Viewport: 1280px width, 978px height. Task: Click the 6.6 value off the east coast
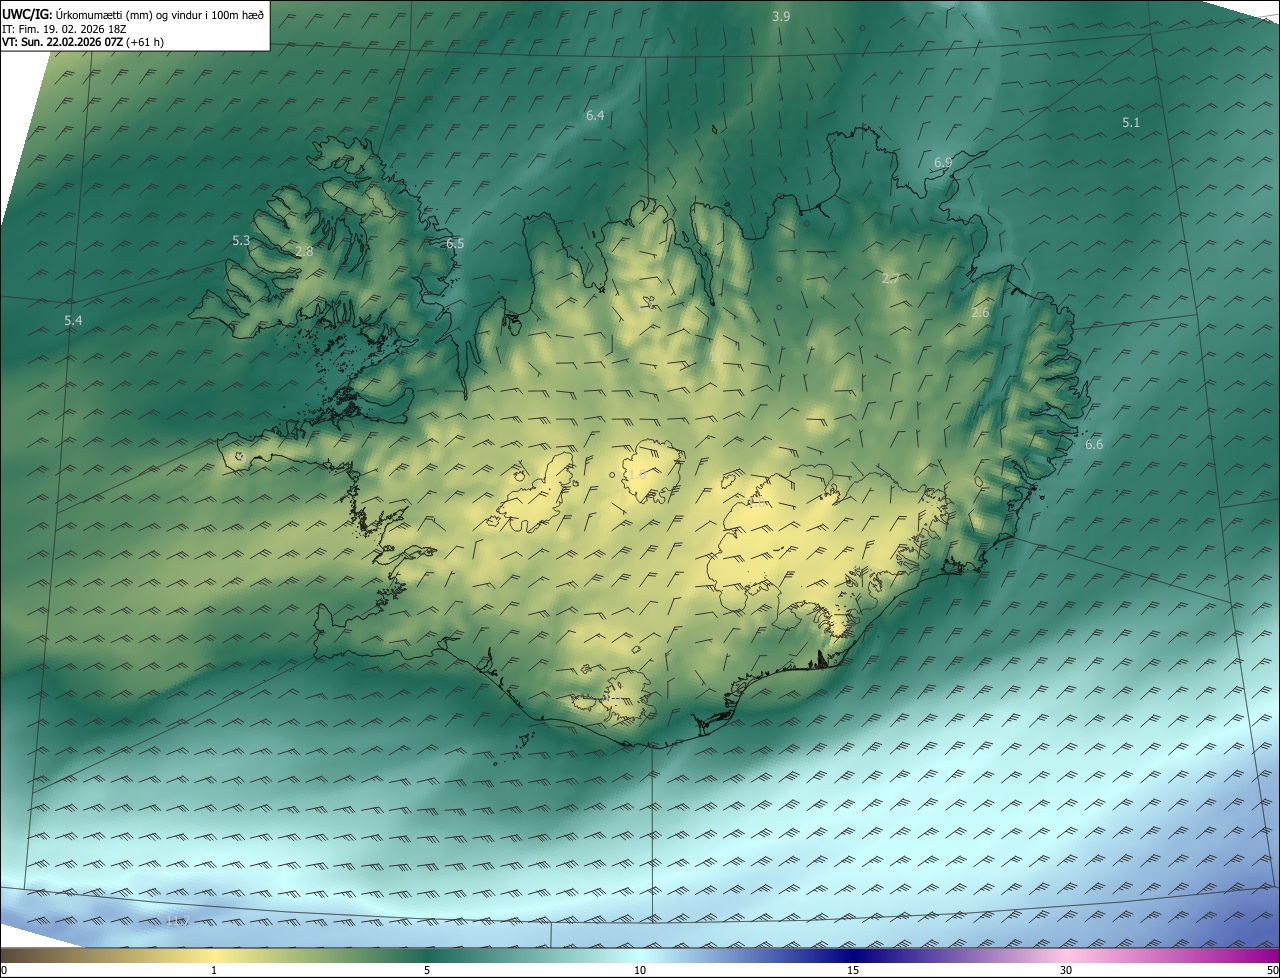[1094, 445]
